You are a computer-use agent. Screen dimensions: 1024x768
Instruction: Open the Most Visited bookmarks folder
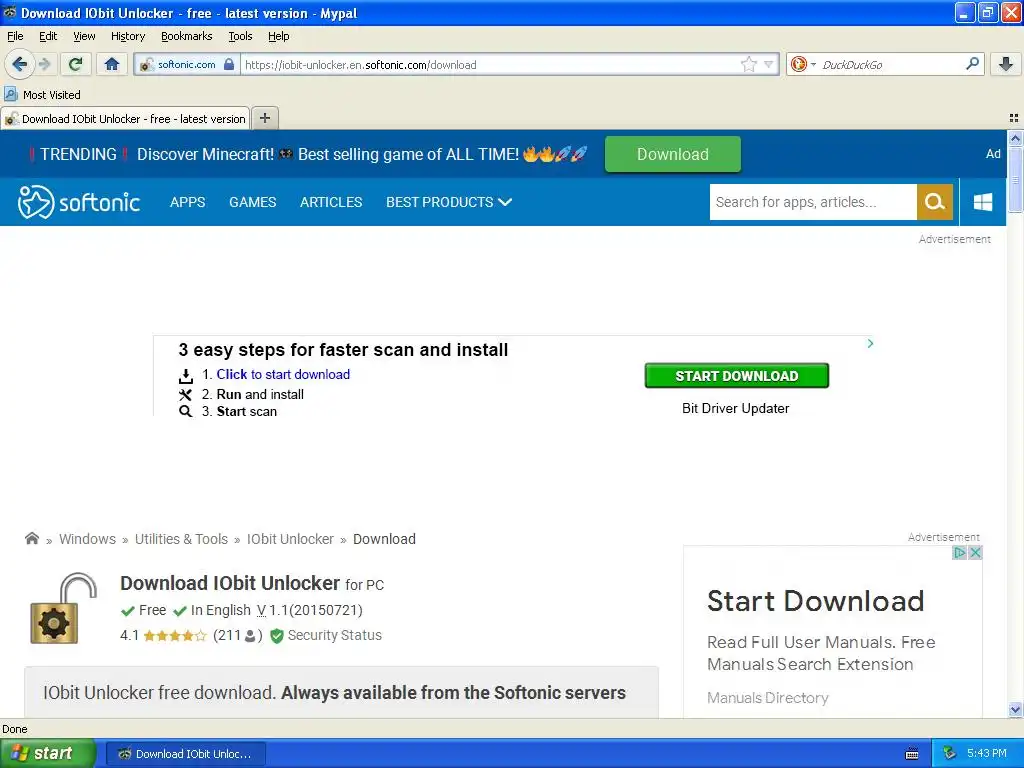point(42,95)
